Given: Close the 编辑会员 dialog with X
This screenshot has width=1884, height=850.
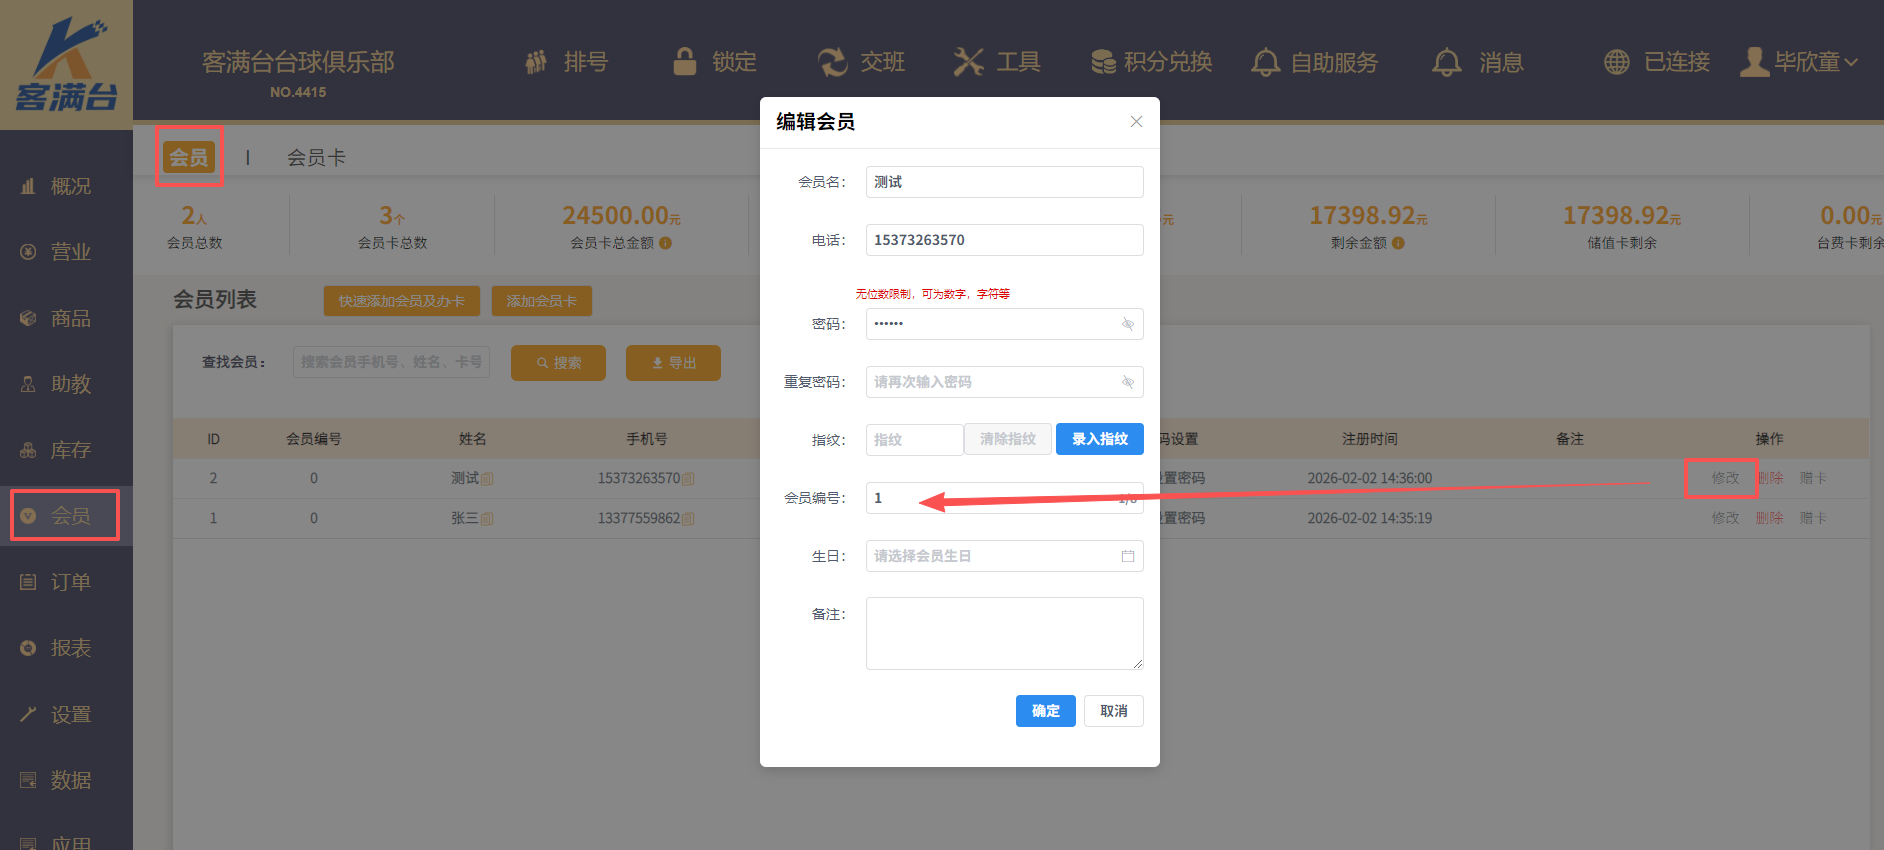Looking at the screenshot, I should click(1136, 122).
